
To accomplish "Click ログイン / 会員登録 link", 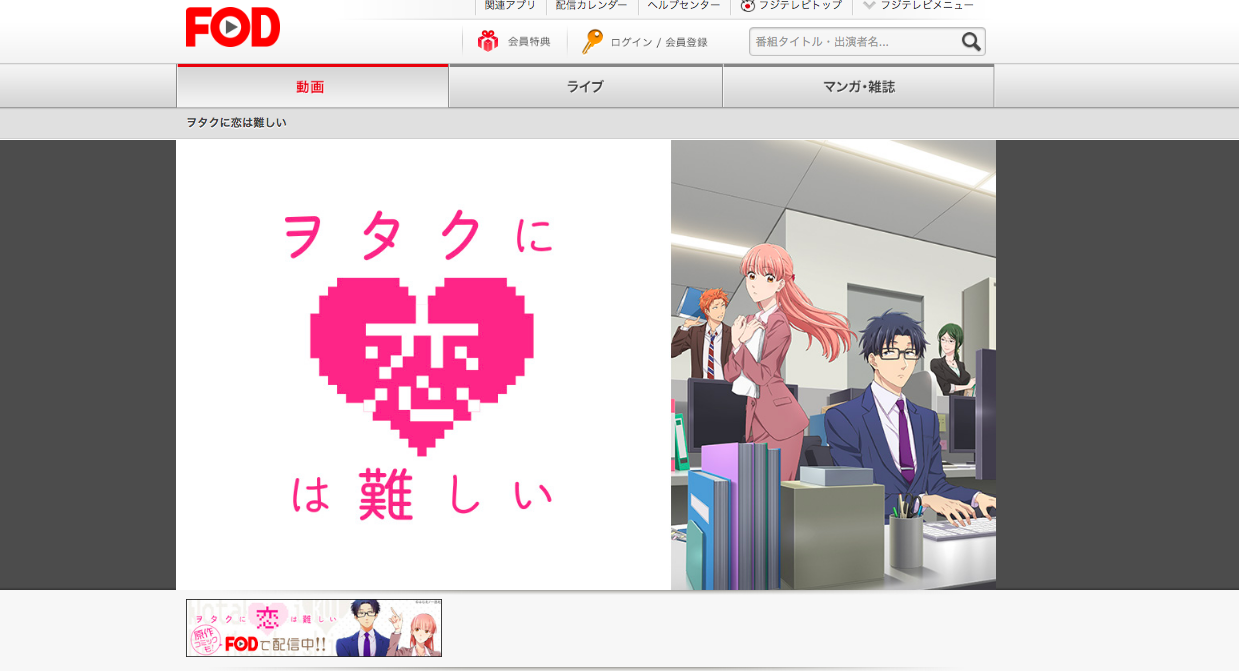I will 659,42.
